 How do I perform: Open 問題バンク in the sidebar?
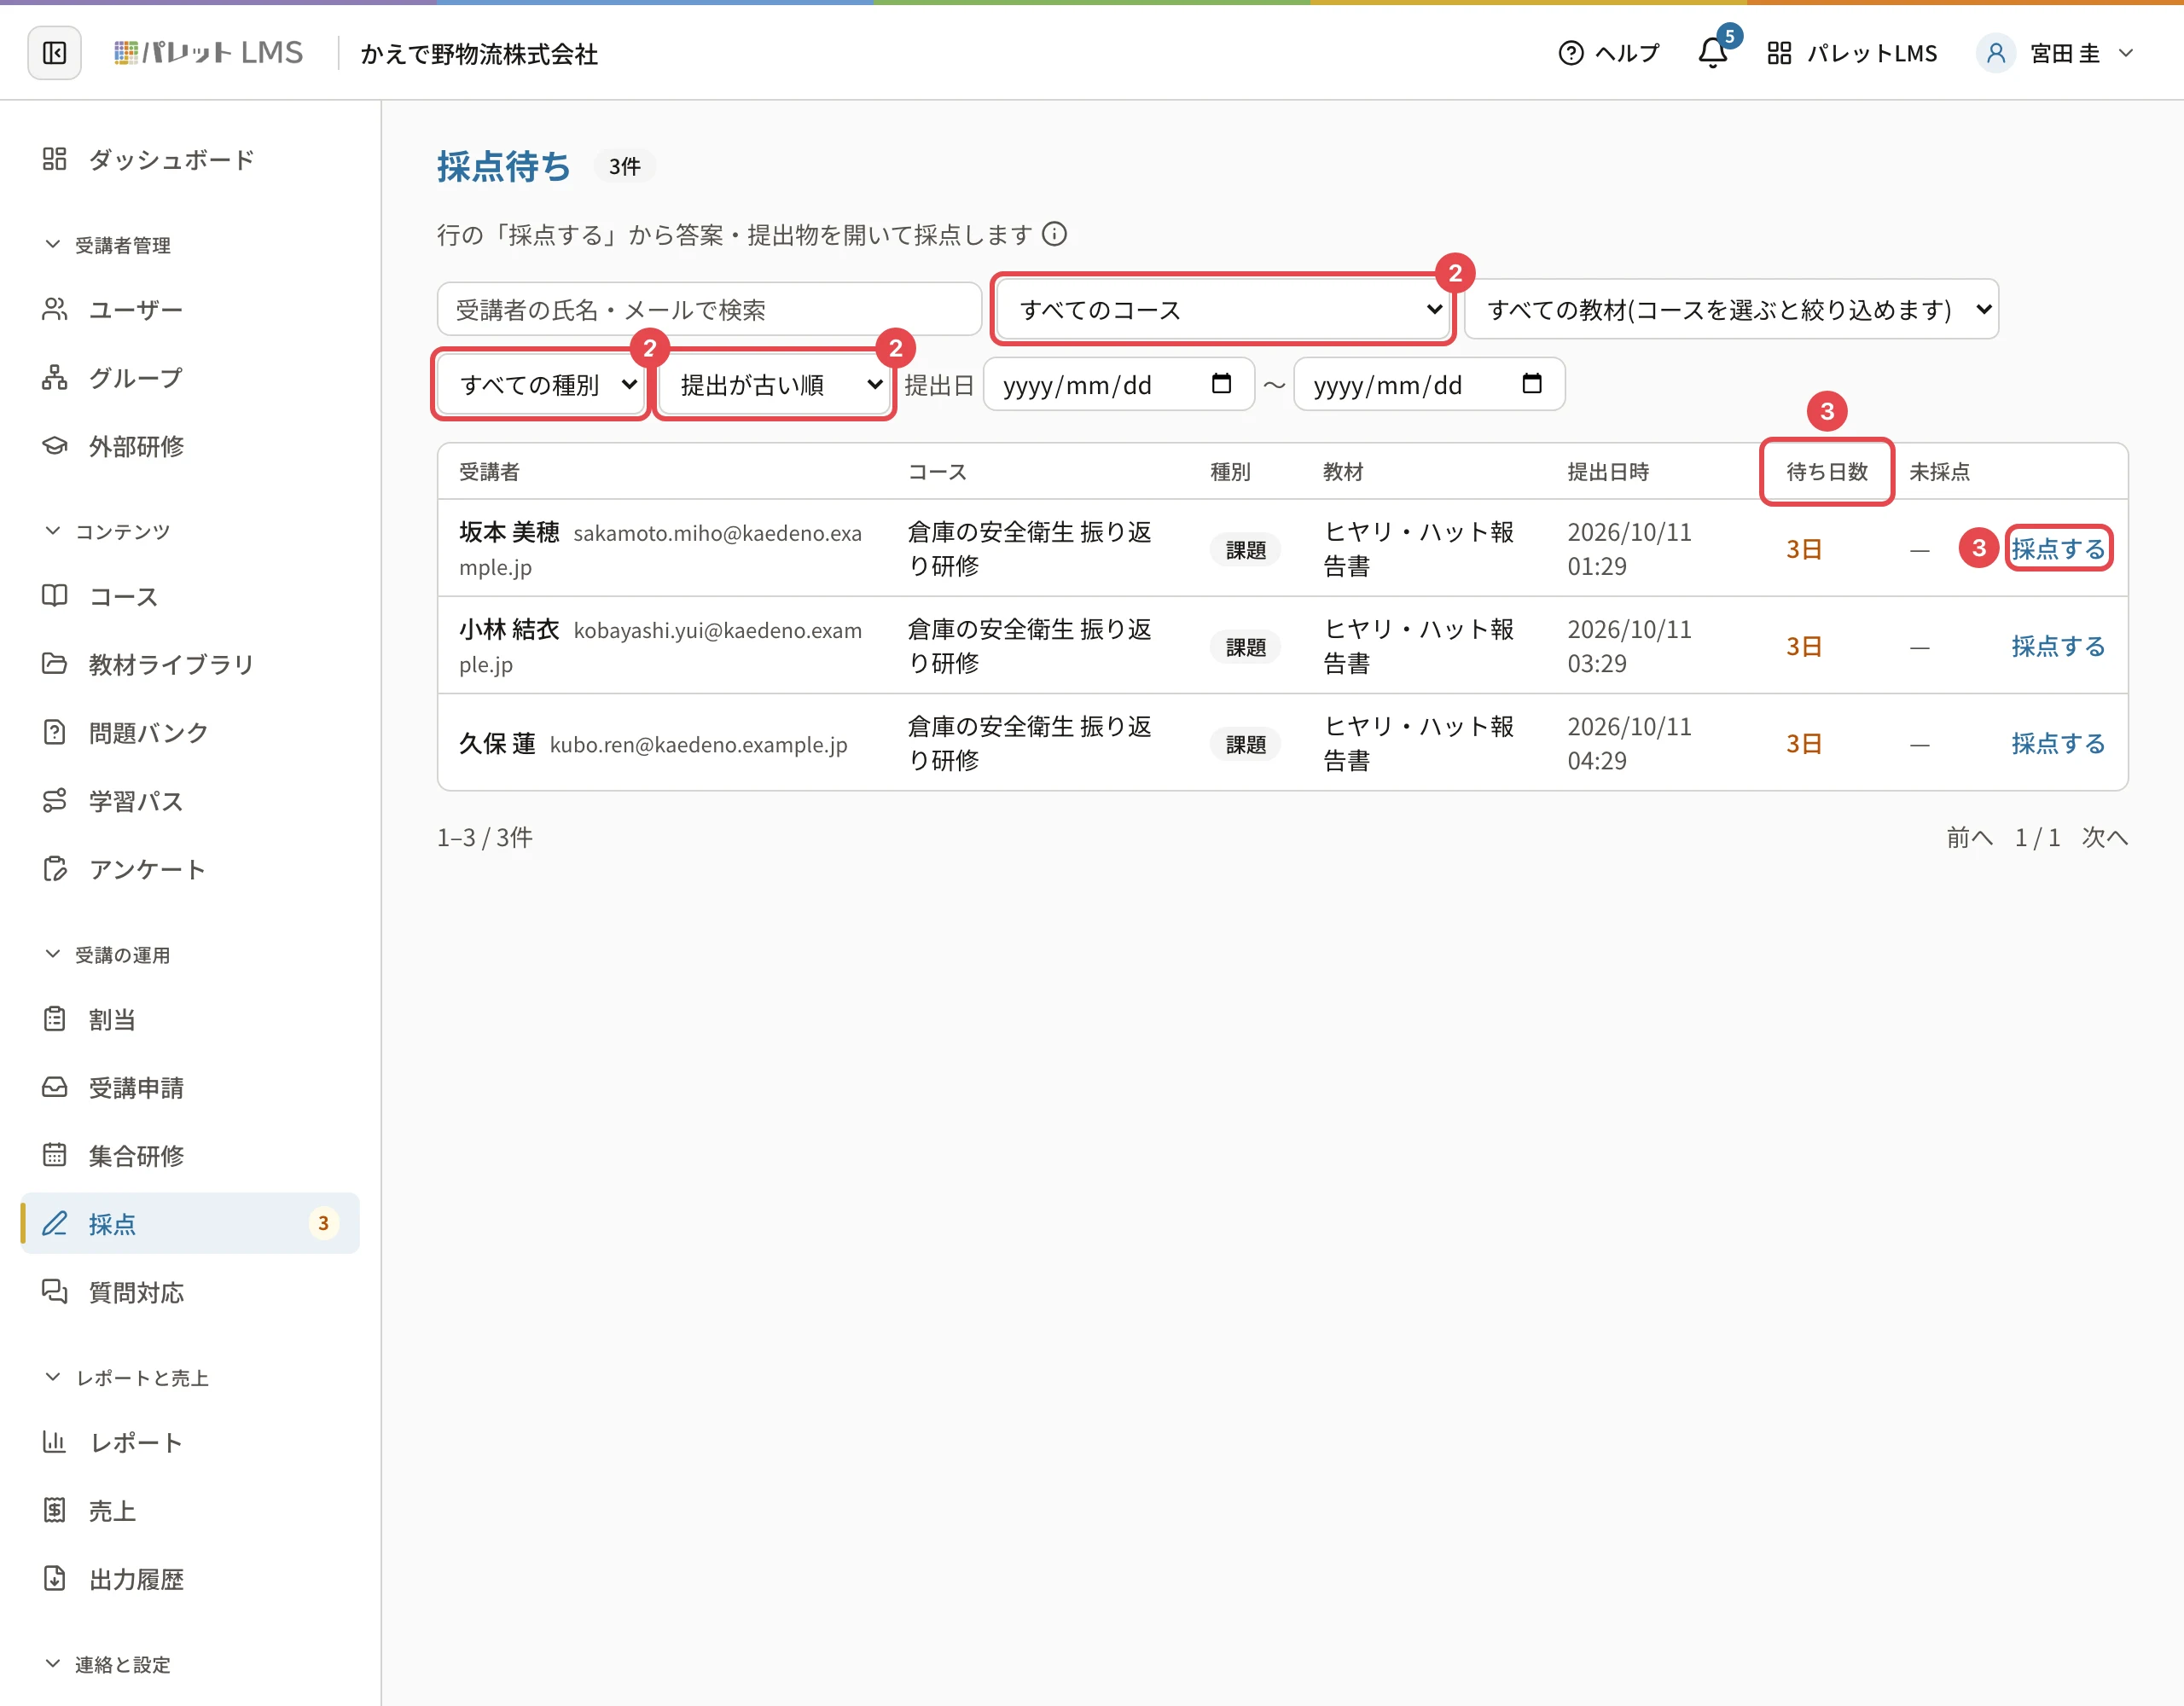click(190, 733)
